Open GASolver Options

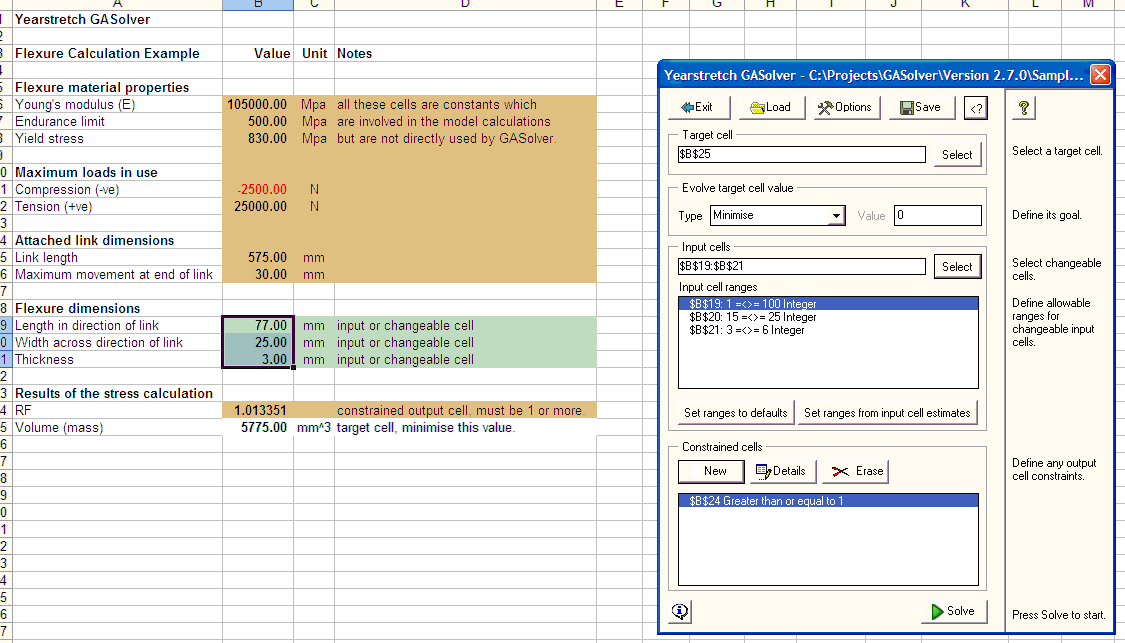coord(845,108)
